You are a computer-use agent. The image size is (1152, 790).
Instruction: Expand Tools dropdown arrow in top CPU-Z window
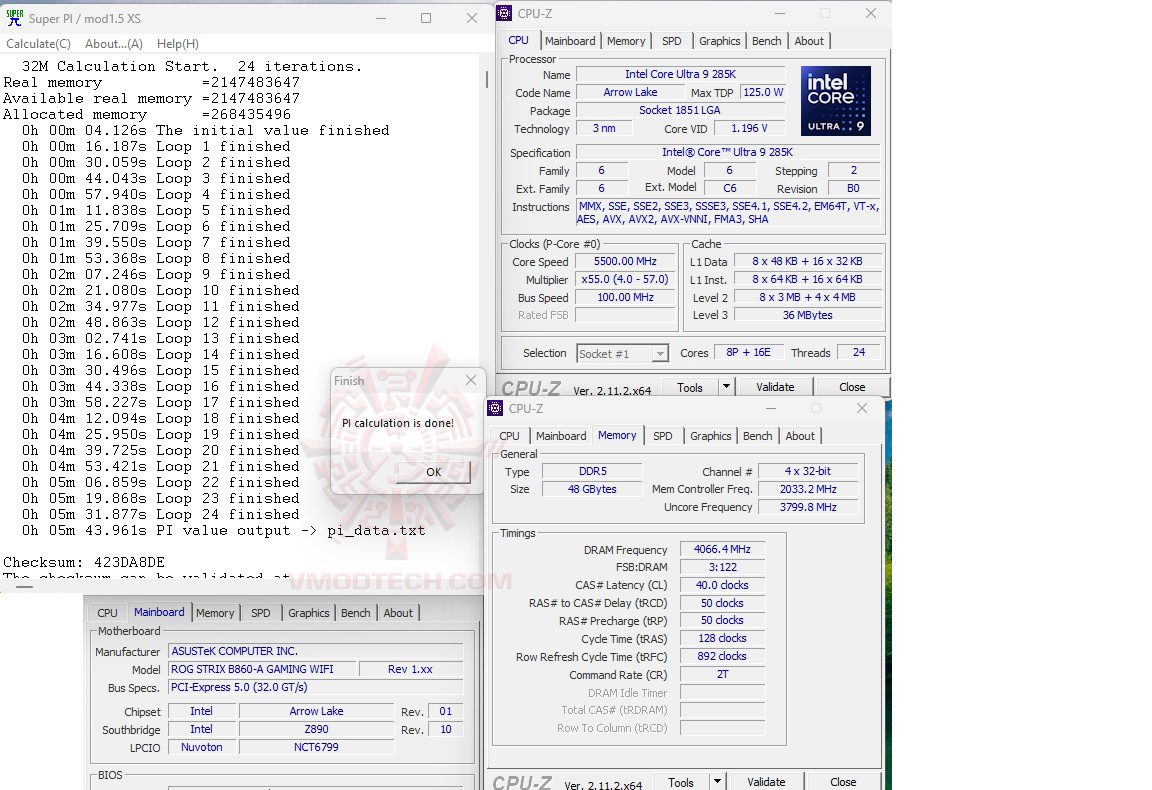726,387
